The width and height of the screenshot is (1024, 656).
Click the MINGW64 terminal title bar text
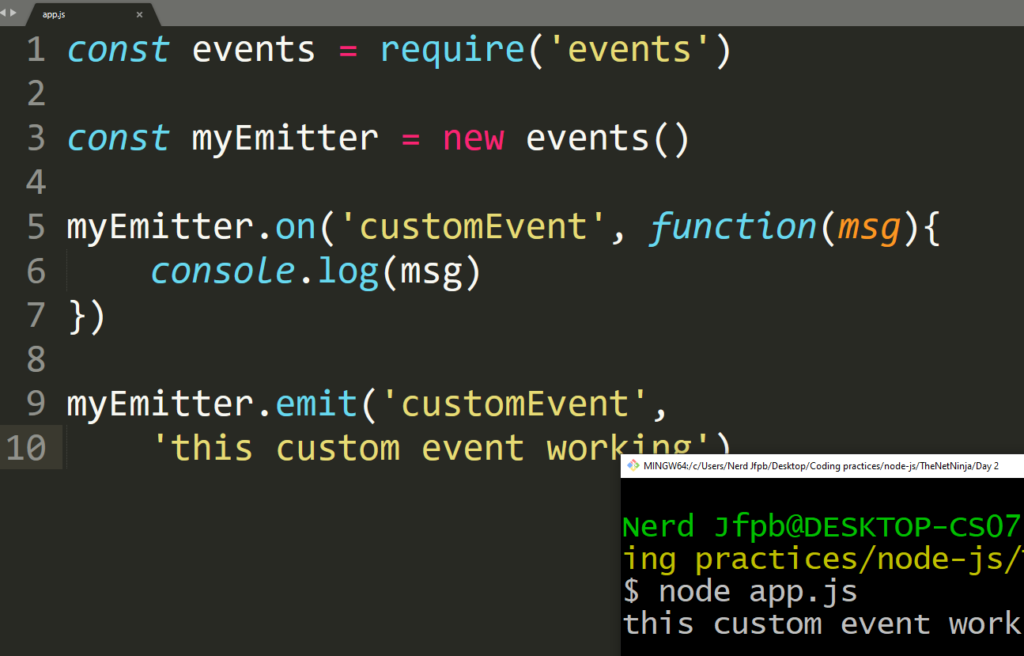pos(821,466)
